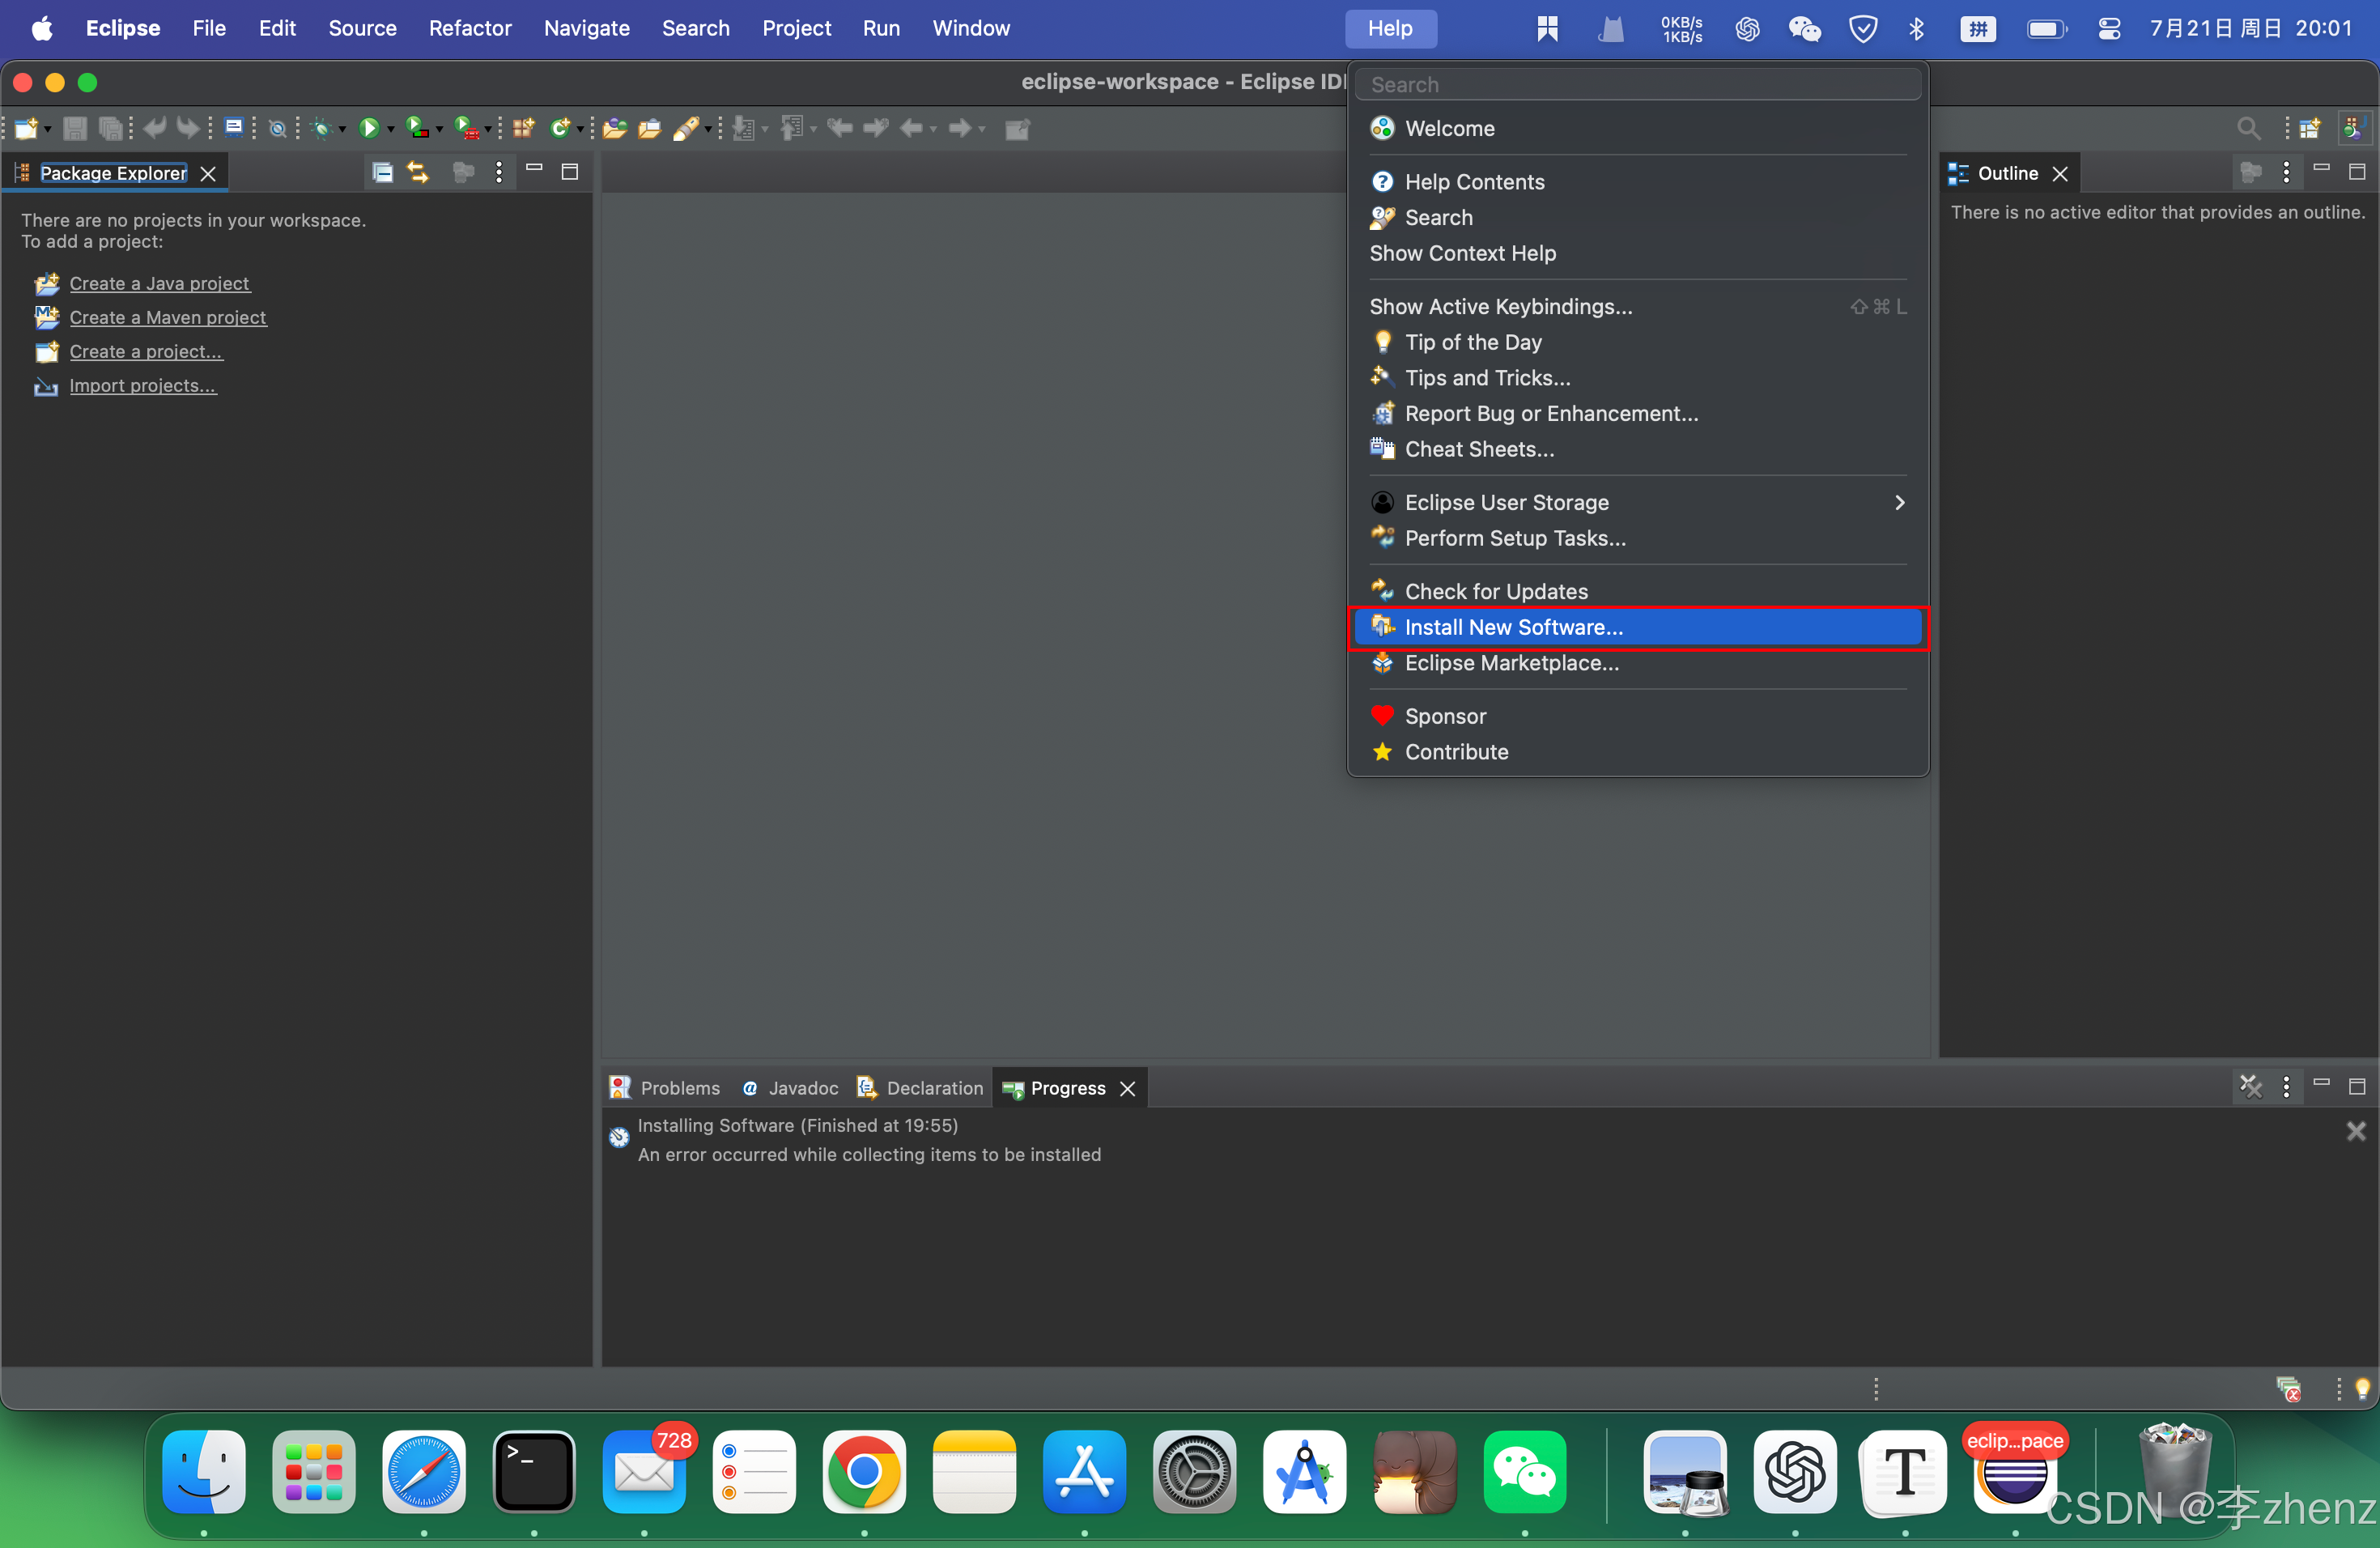The height and width of the screenshot is (1548, 2380).
Task: Click the Create a Java project link
Action: point(159,283)
